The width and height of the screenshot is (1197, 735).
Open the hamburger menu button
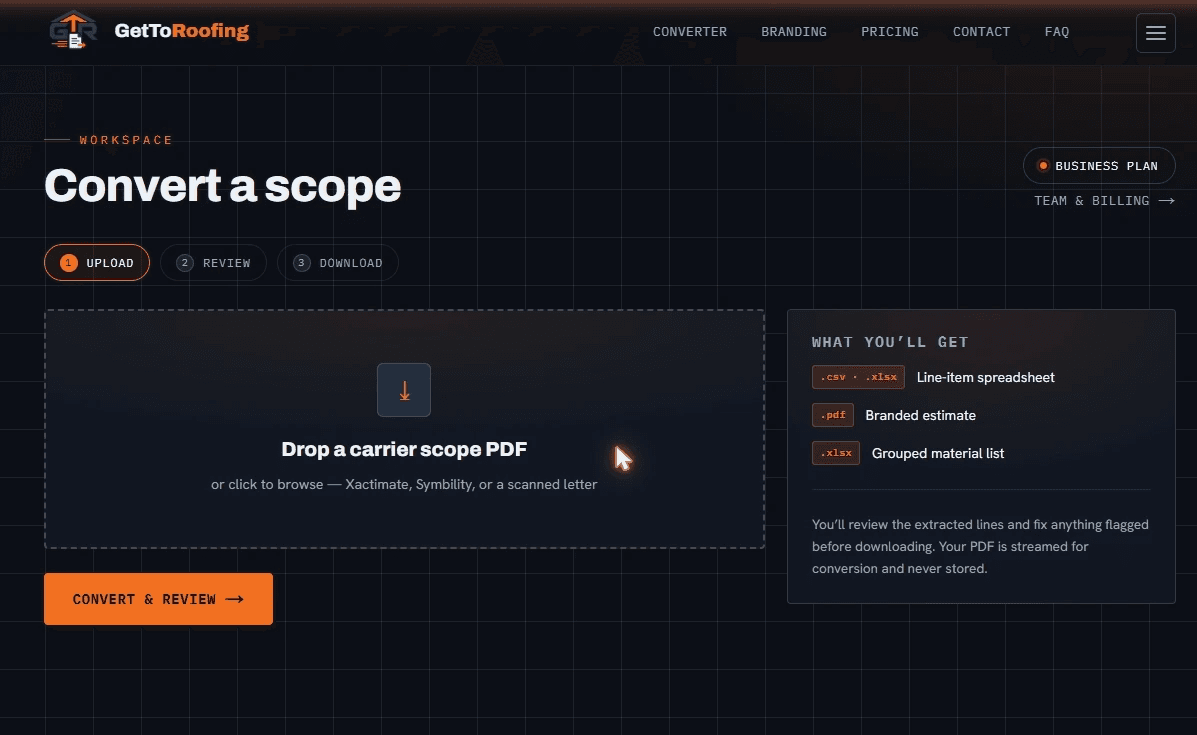click(1155, 33)
